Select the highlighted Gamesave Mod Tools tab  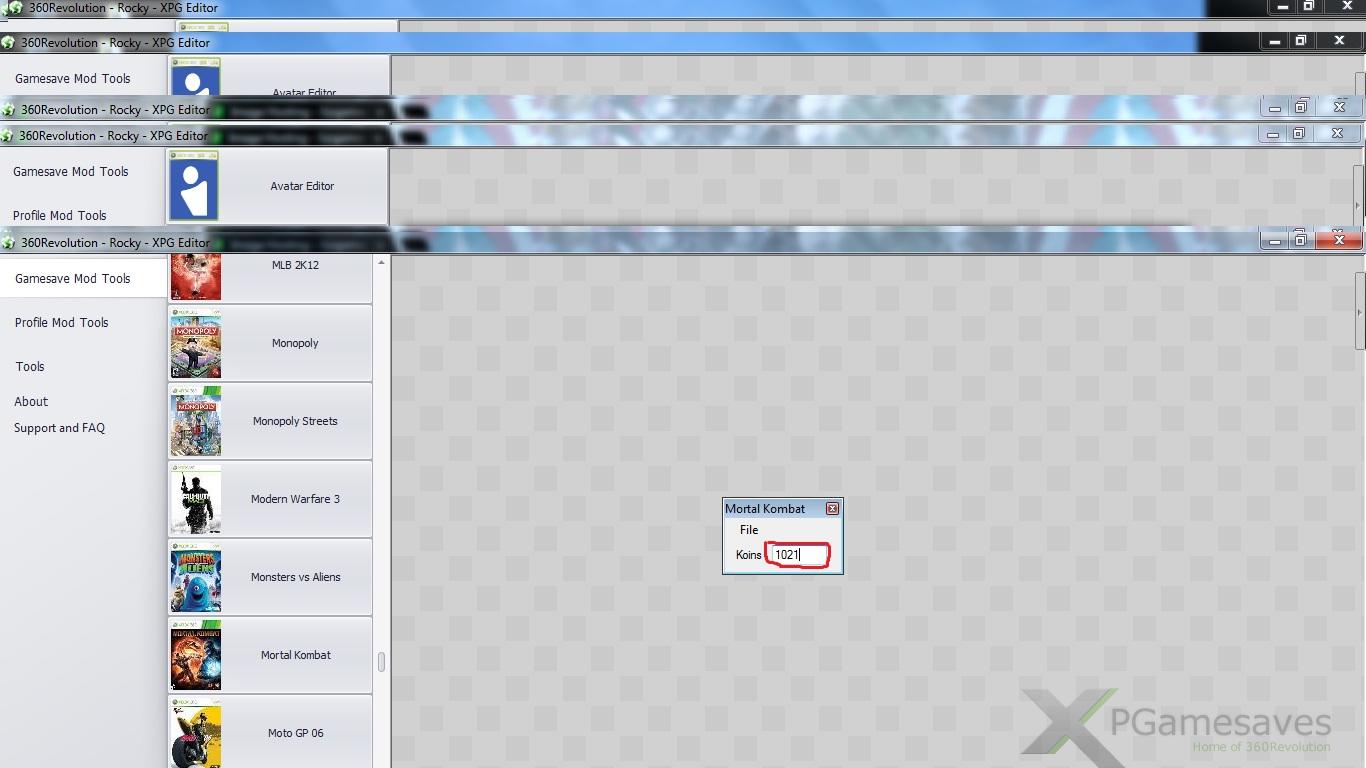pos(73,279)
